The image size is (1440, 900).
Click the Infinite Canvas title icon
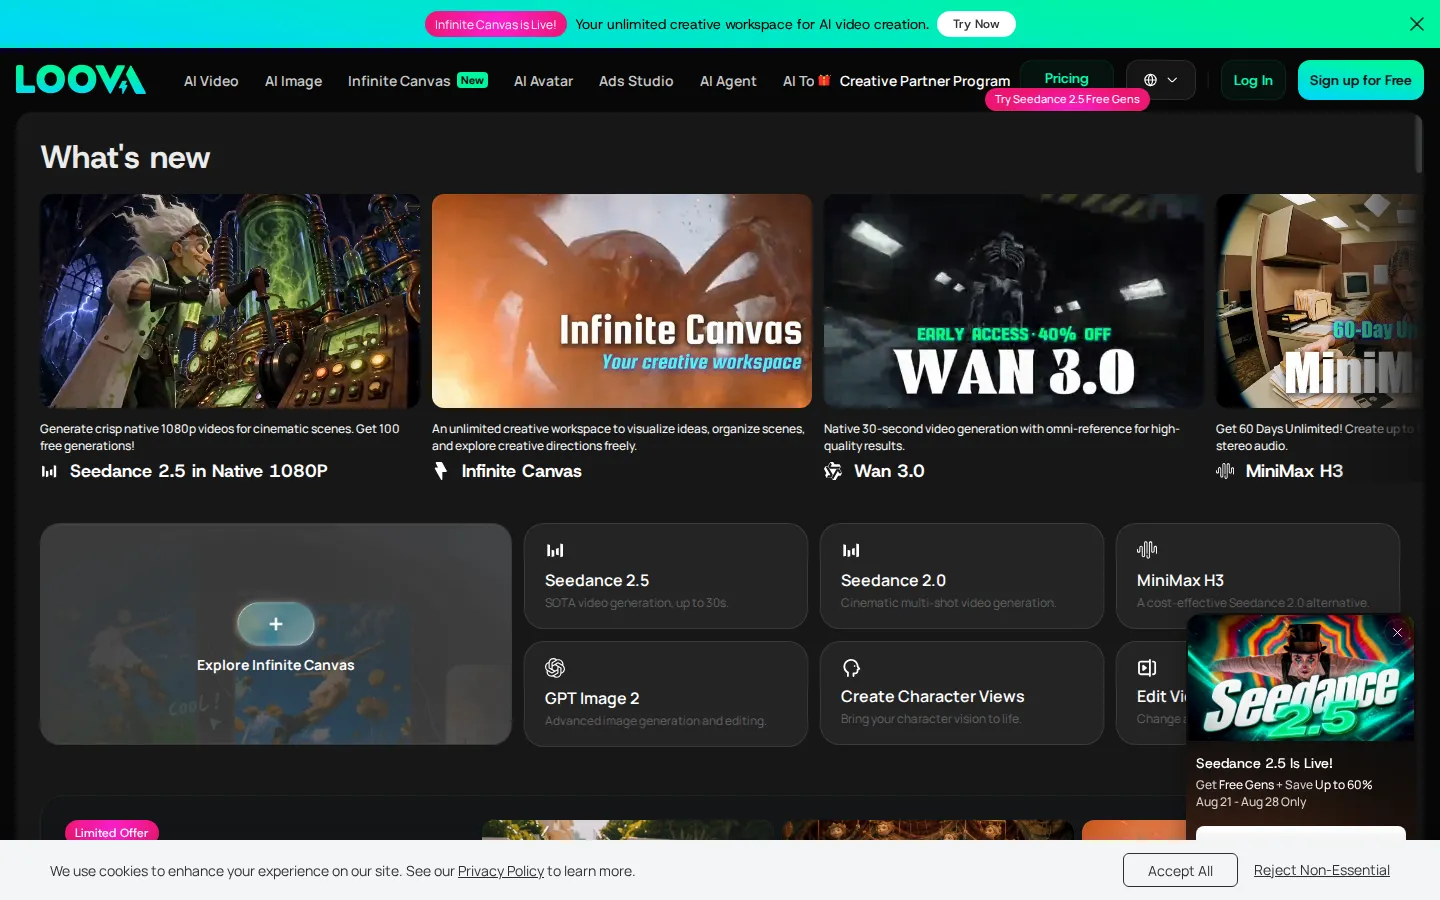point(441,471)
